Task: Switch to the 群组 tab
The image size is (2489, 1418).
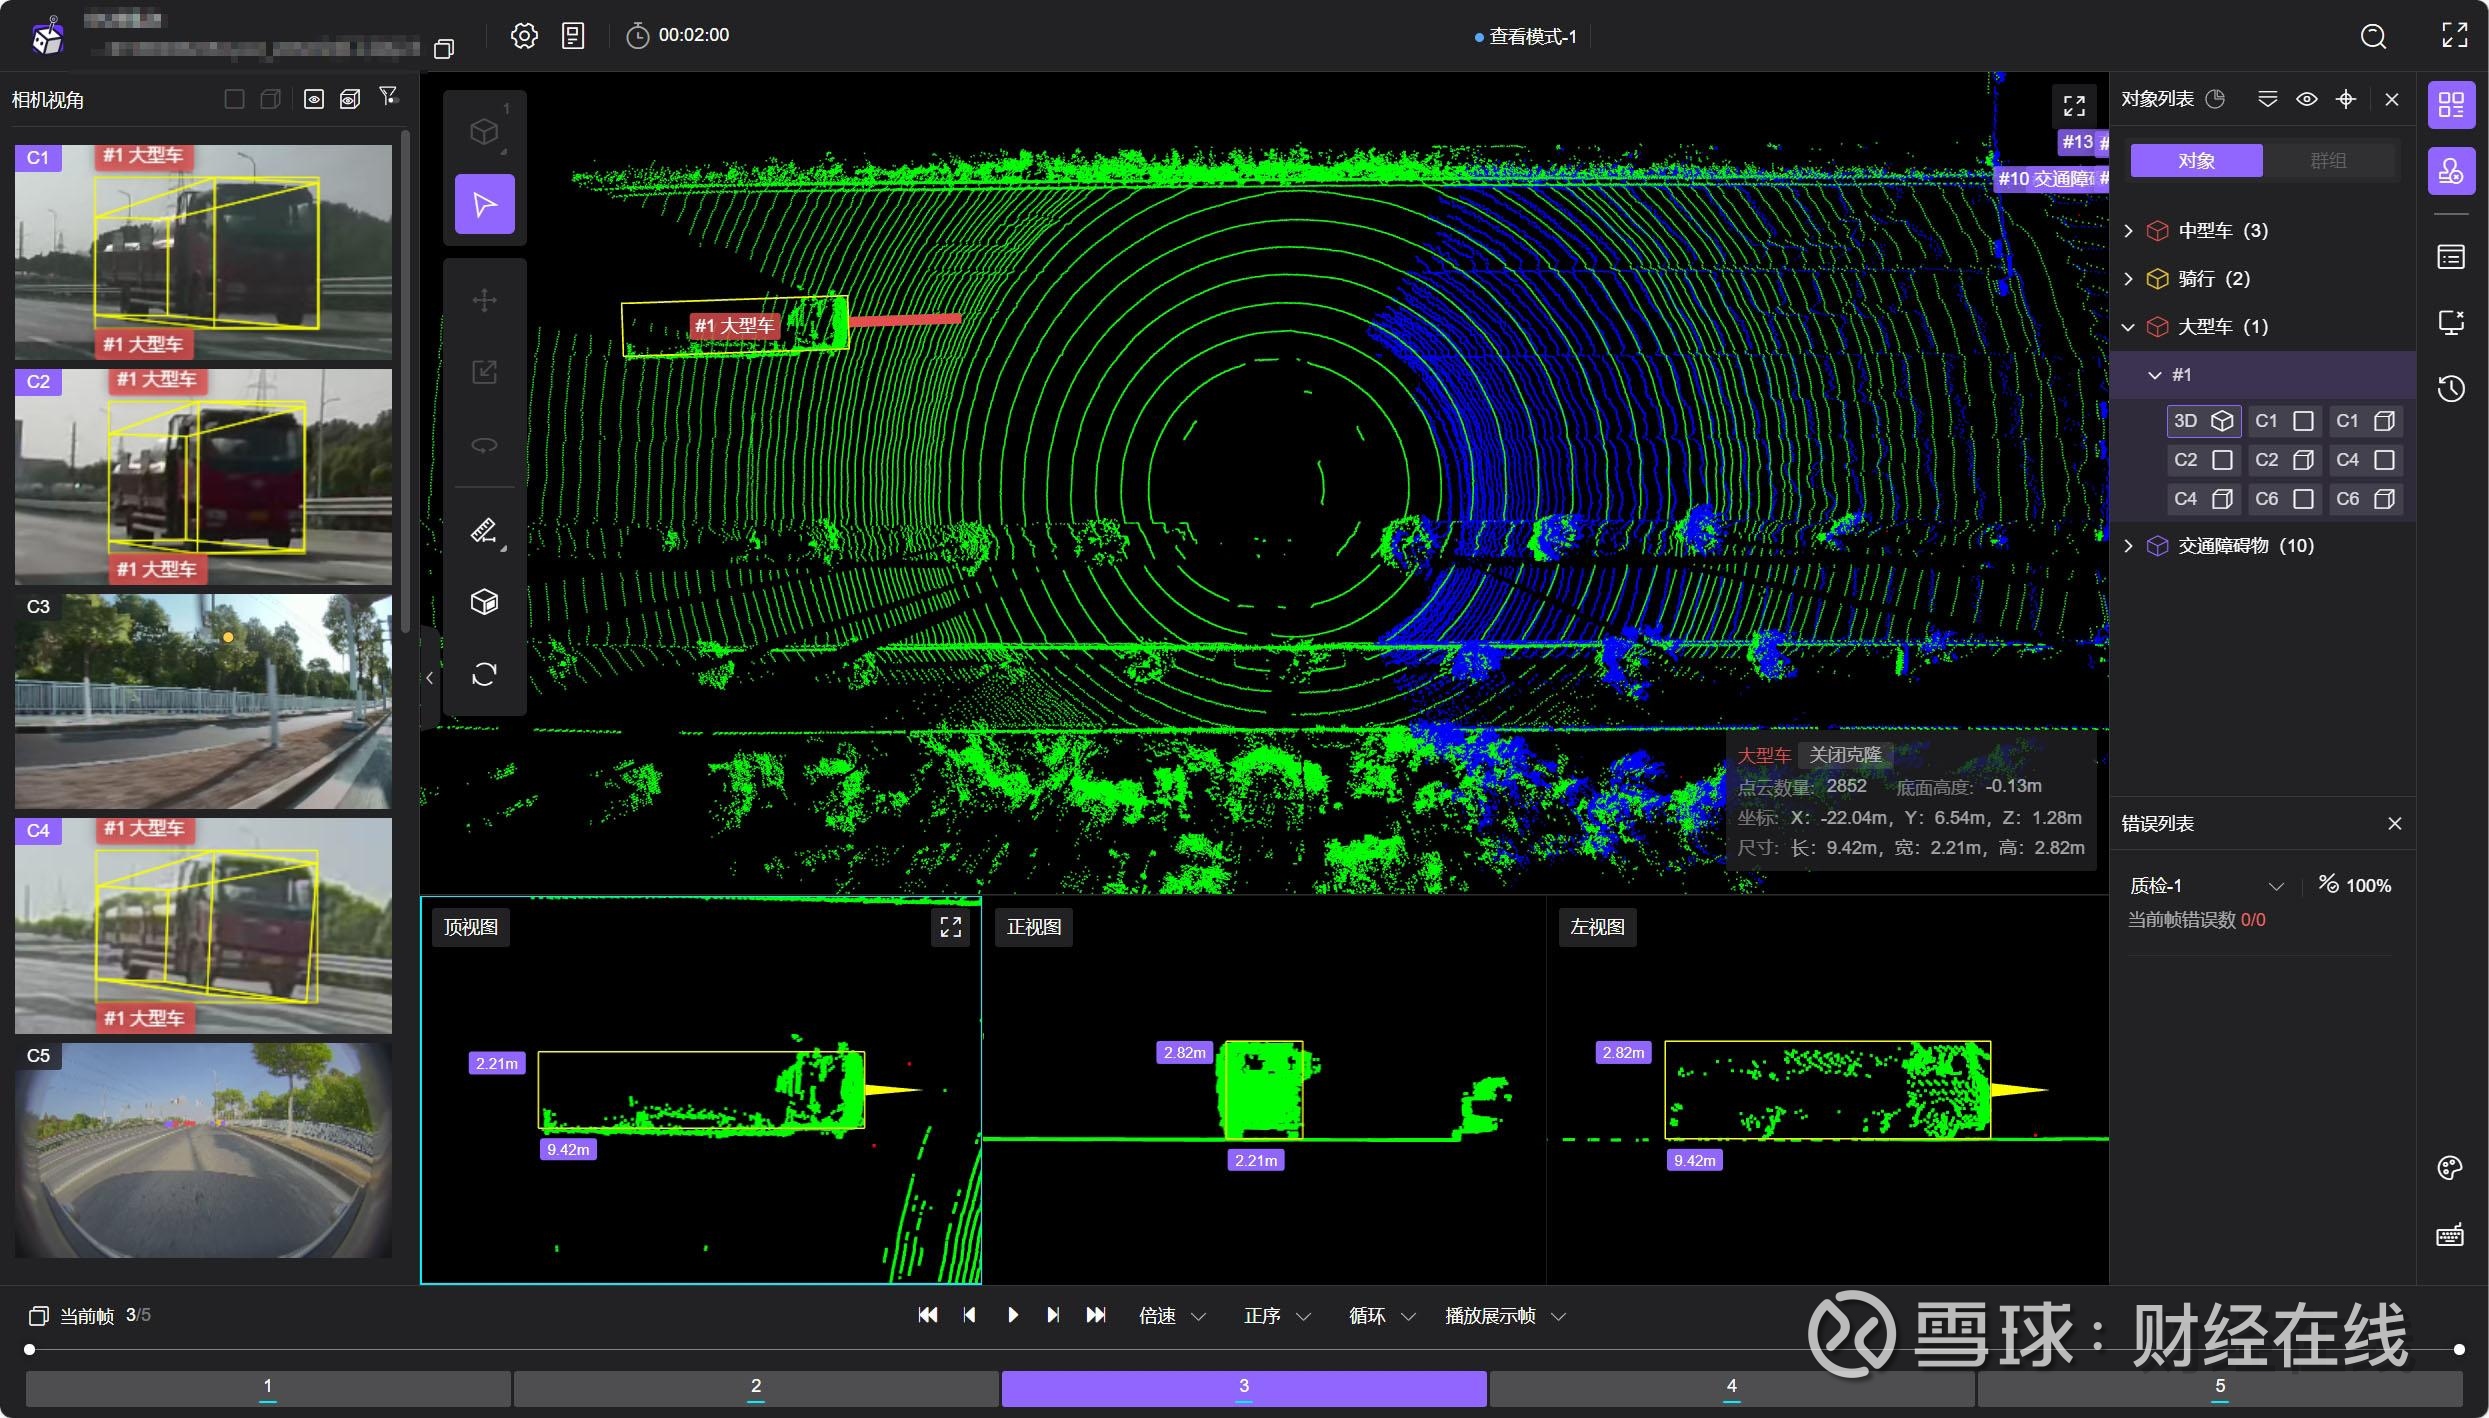Action: click(2329, 161)
